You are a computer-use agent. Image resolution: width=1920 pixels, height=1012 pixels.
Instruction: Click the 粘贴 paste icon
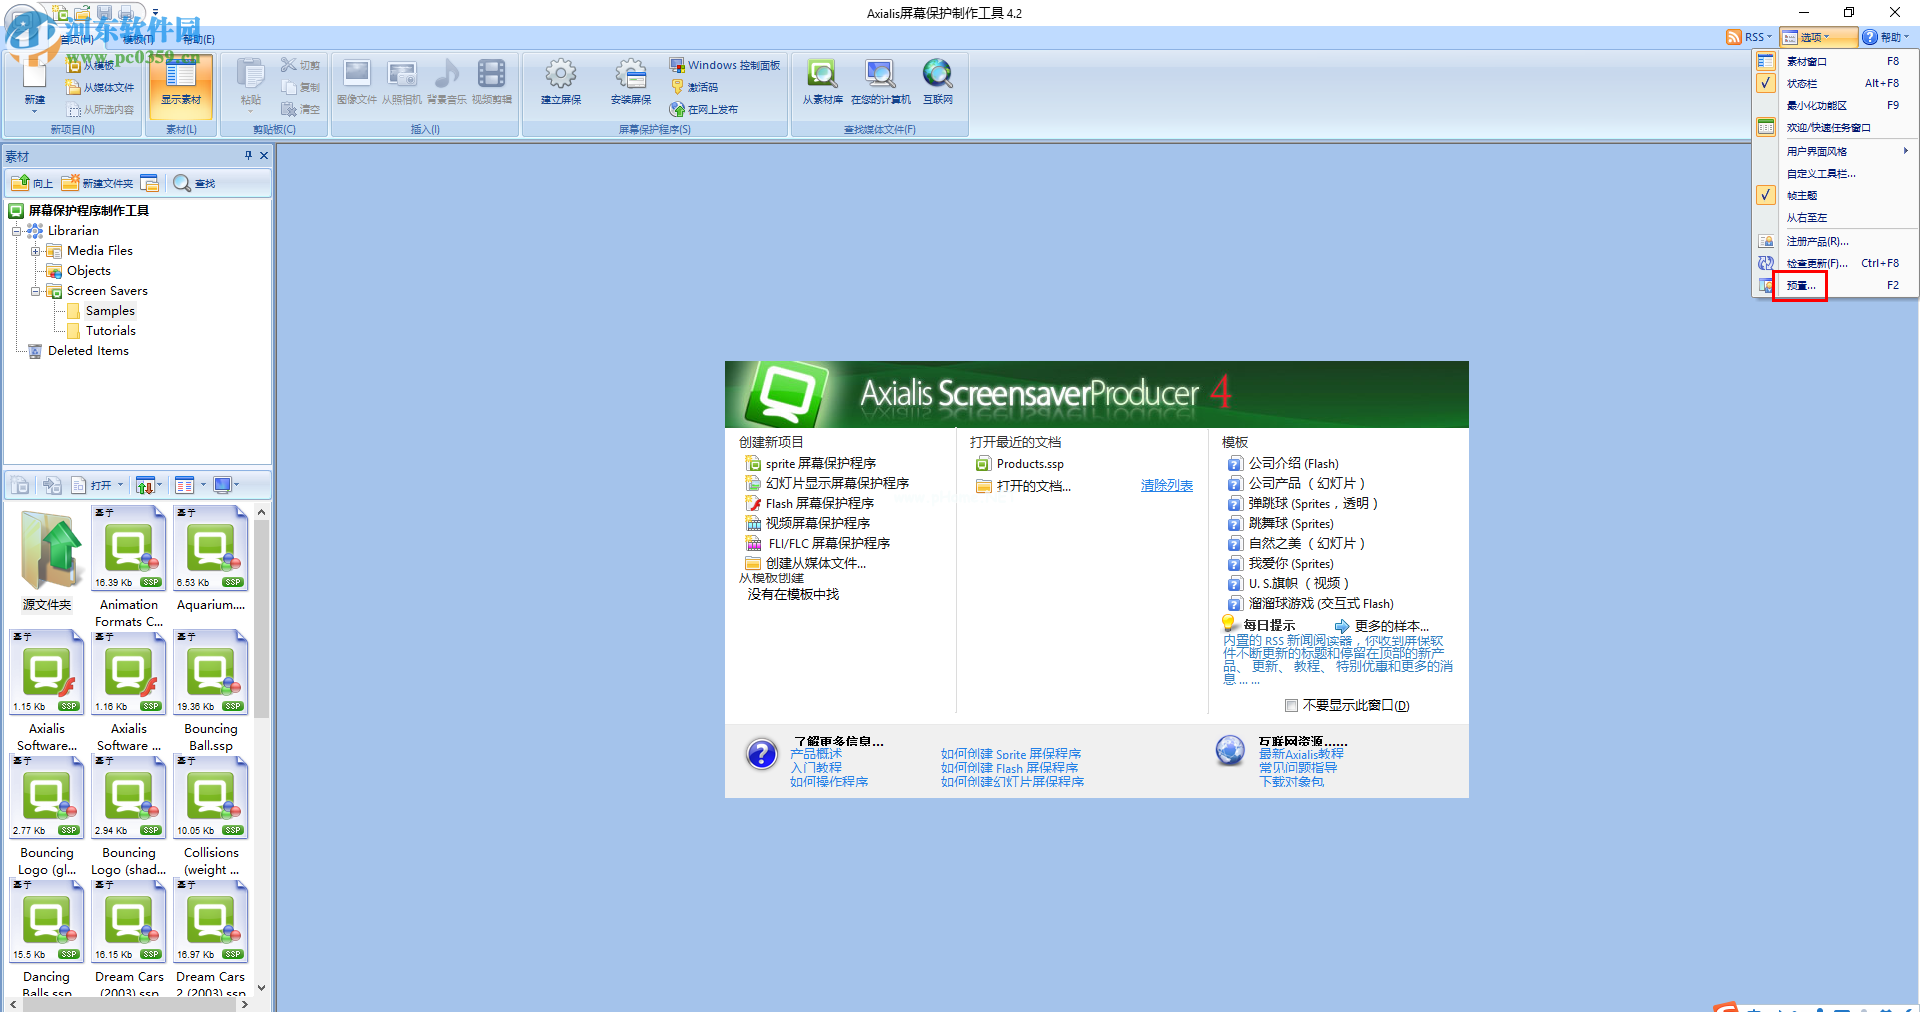(250, 74)
